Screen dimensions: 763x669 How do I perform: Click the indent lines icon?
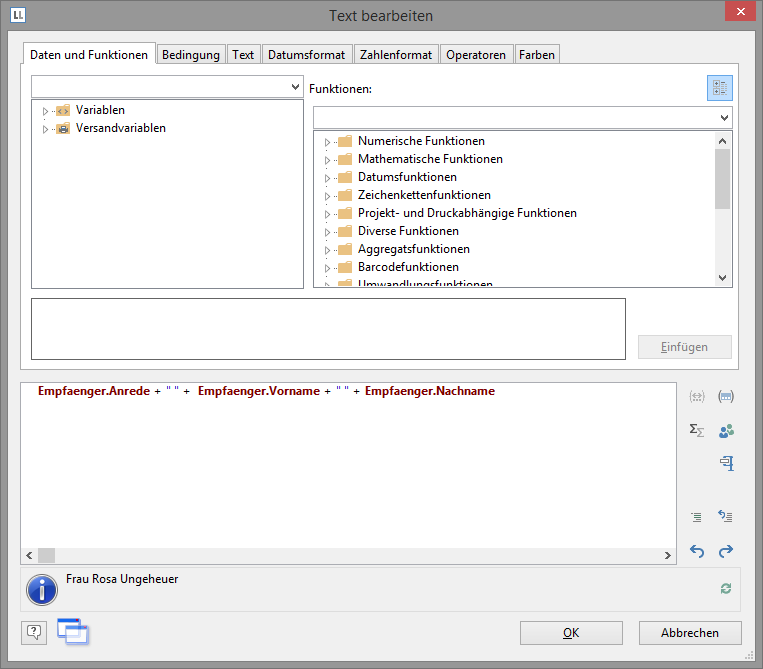click(x=697, y=517)
